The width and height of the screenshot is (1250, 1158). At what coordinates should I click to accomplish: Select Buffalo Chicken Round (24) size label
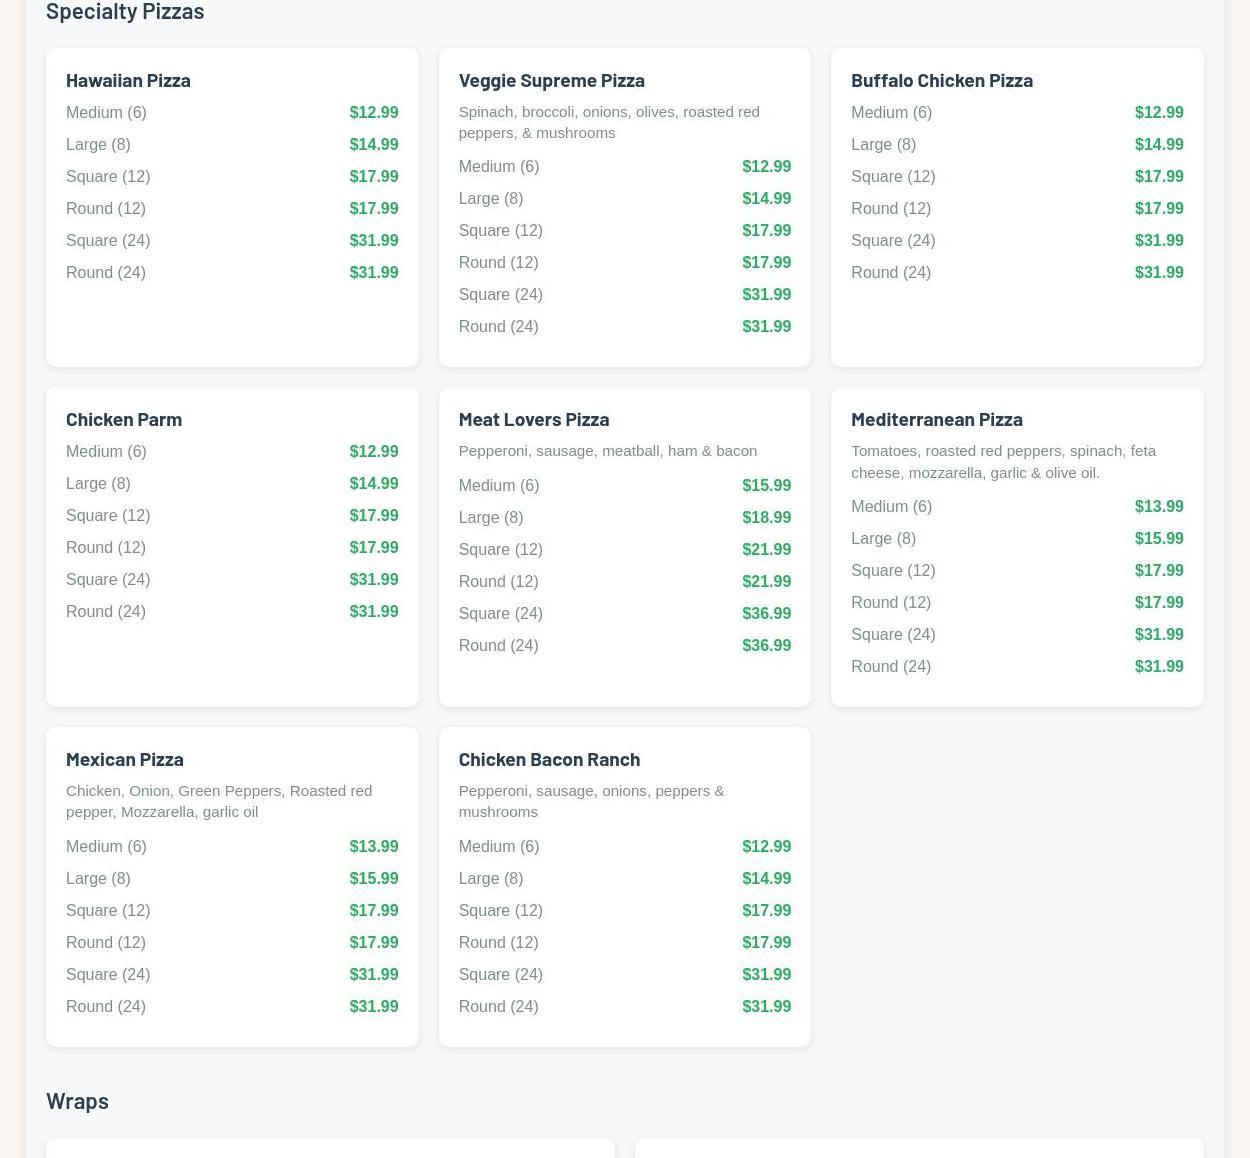click(x=890, y=272)
